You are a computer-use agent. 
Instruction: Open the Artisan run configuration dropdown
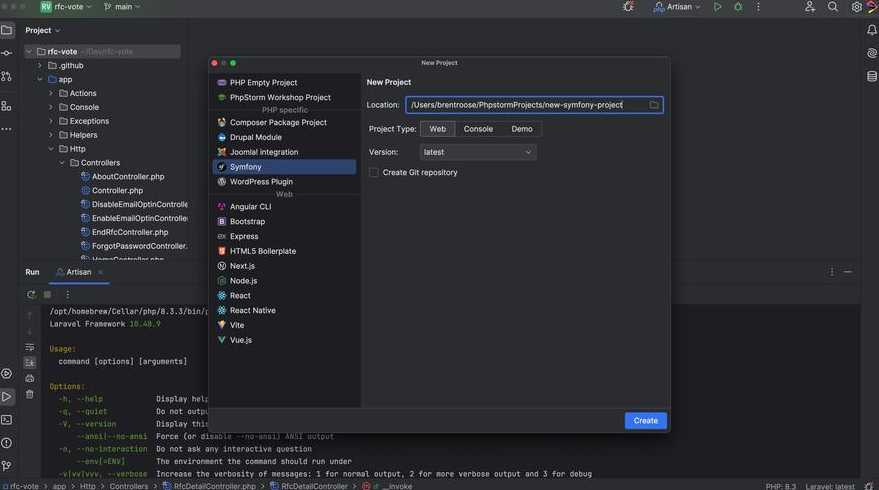[677, 7]
